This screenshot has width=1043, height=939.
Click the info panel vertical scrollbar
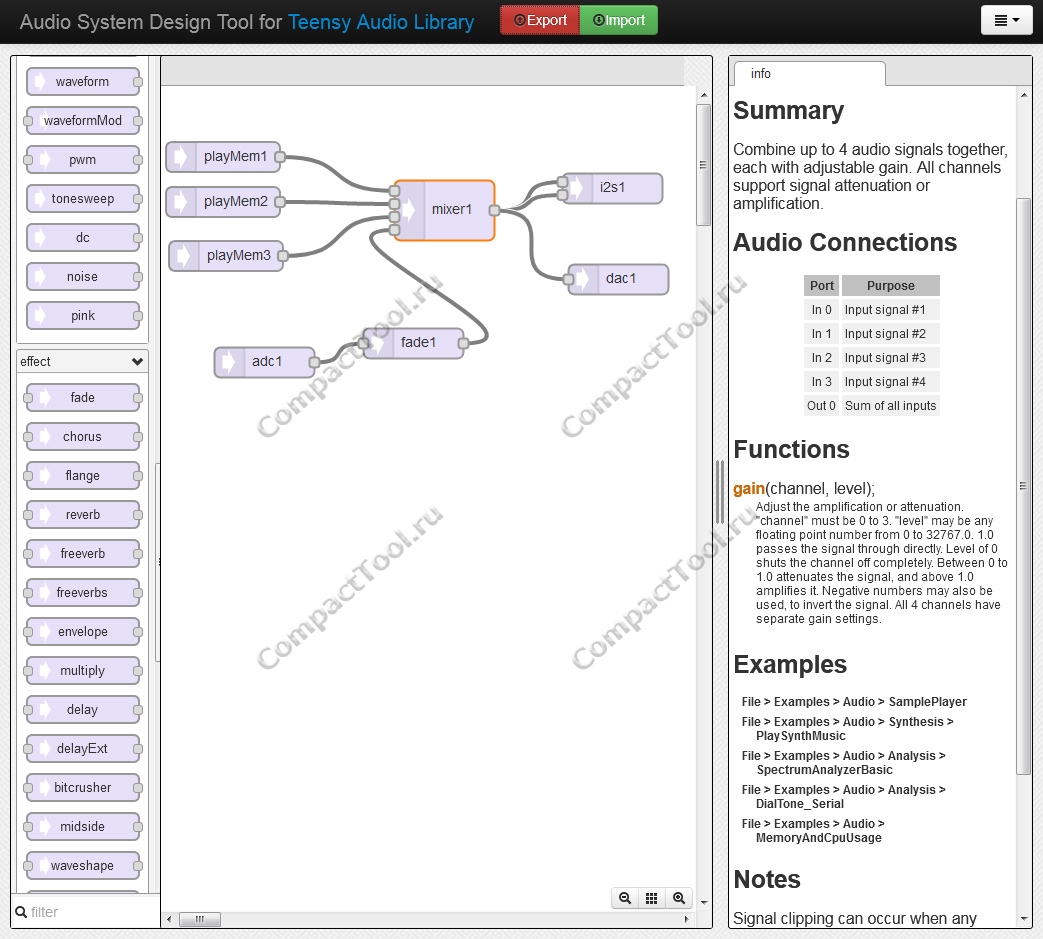[x=1023, y=485]
